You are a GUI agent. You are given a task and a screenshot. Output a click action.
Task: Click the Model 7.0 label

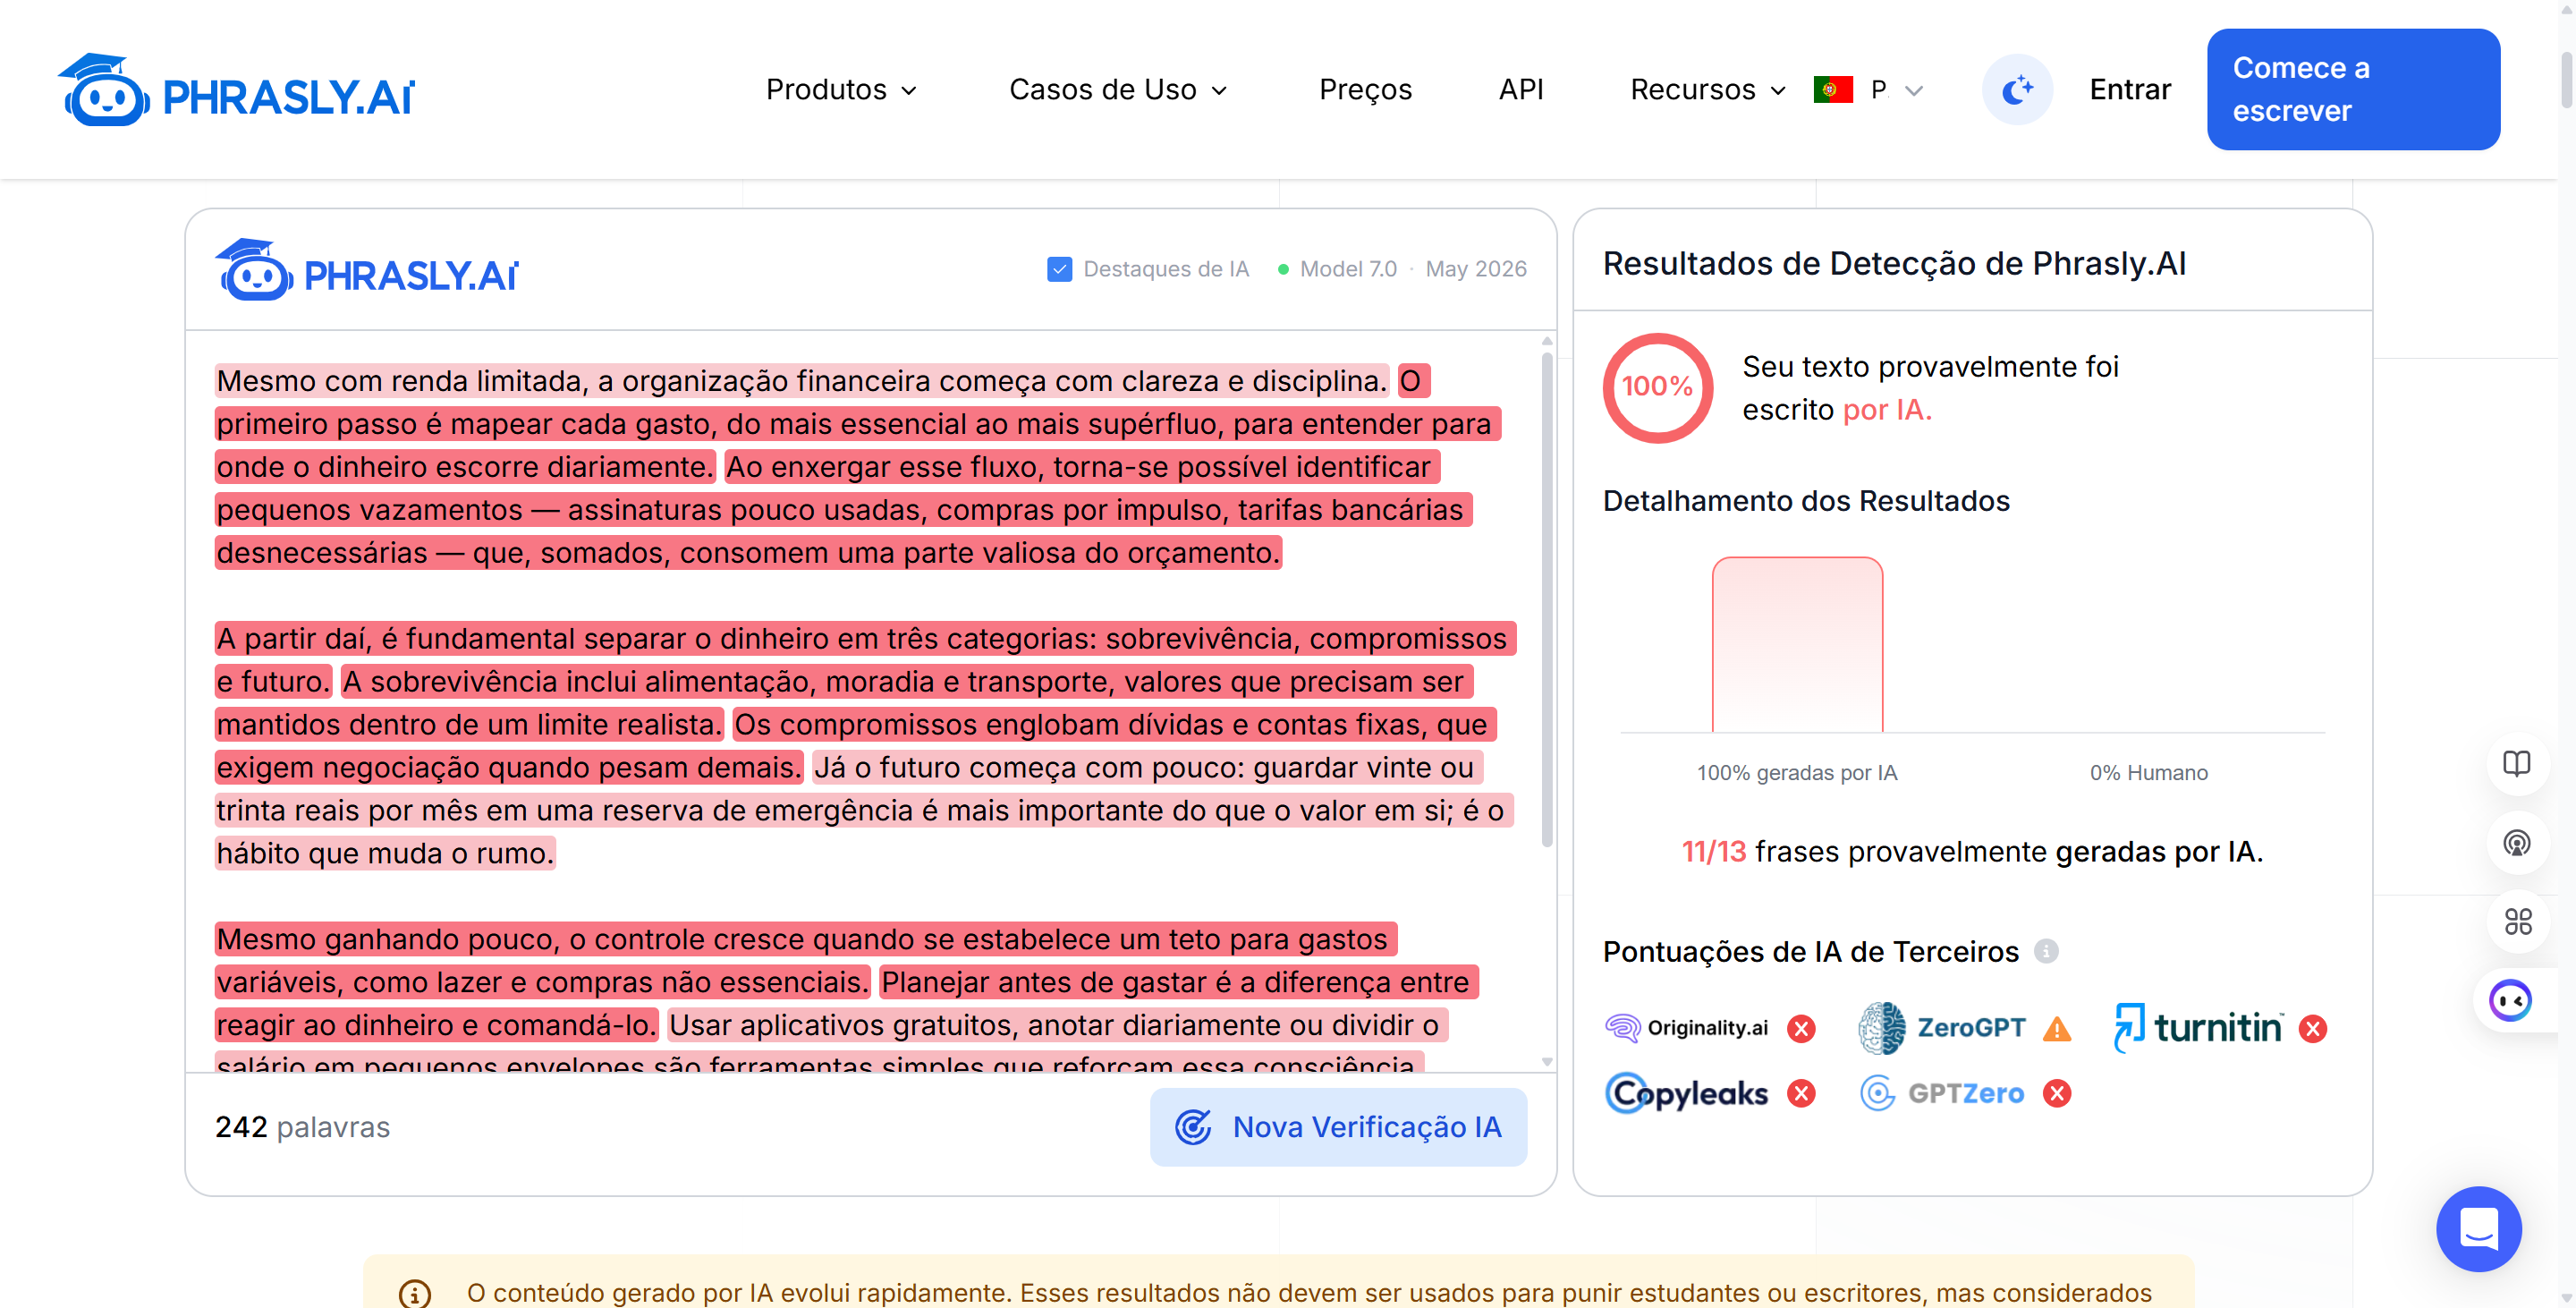coord(1347,269)
